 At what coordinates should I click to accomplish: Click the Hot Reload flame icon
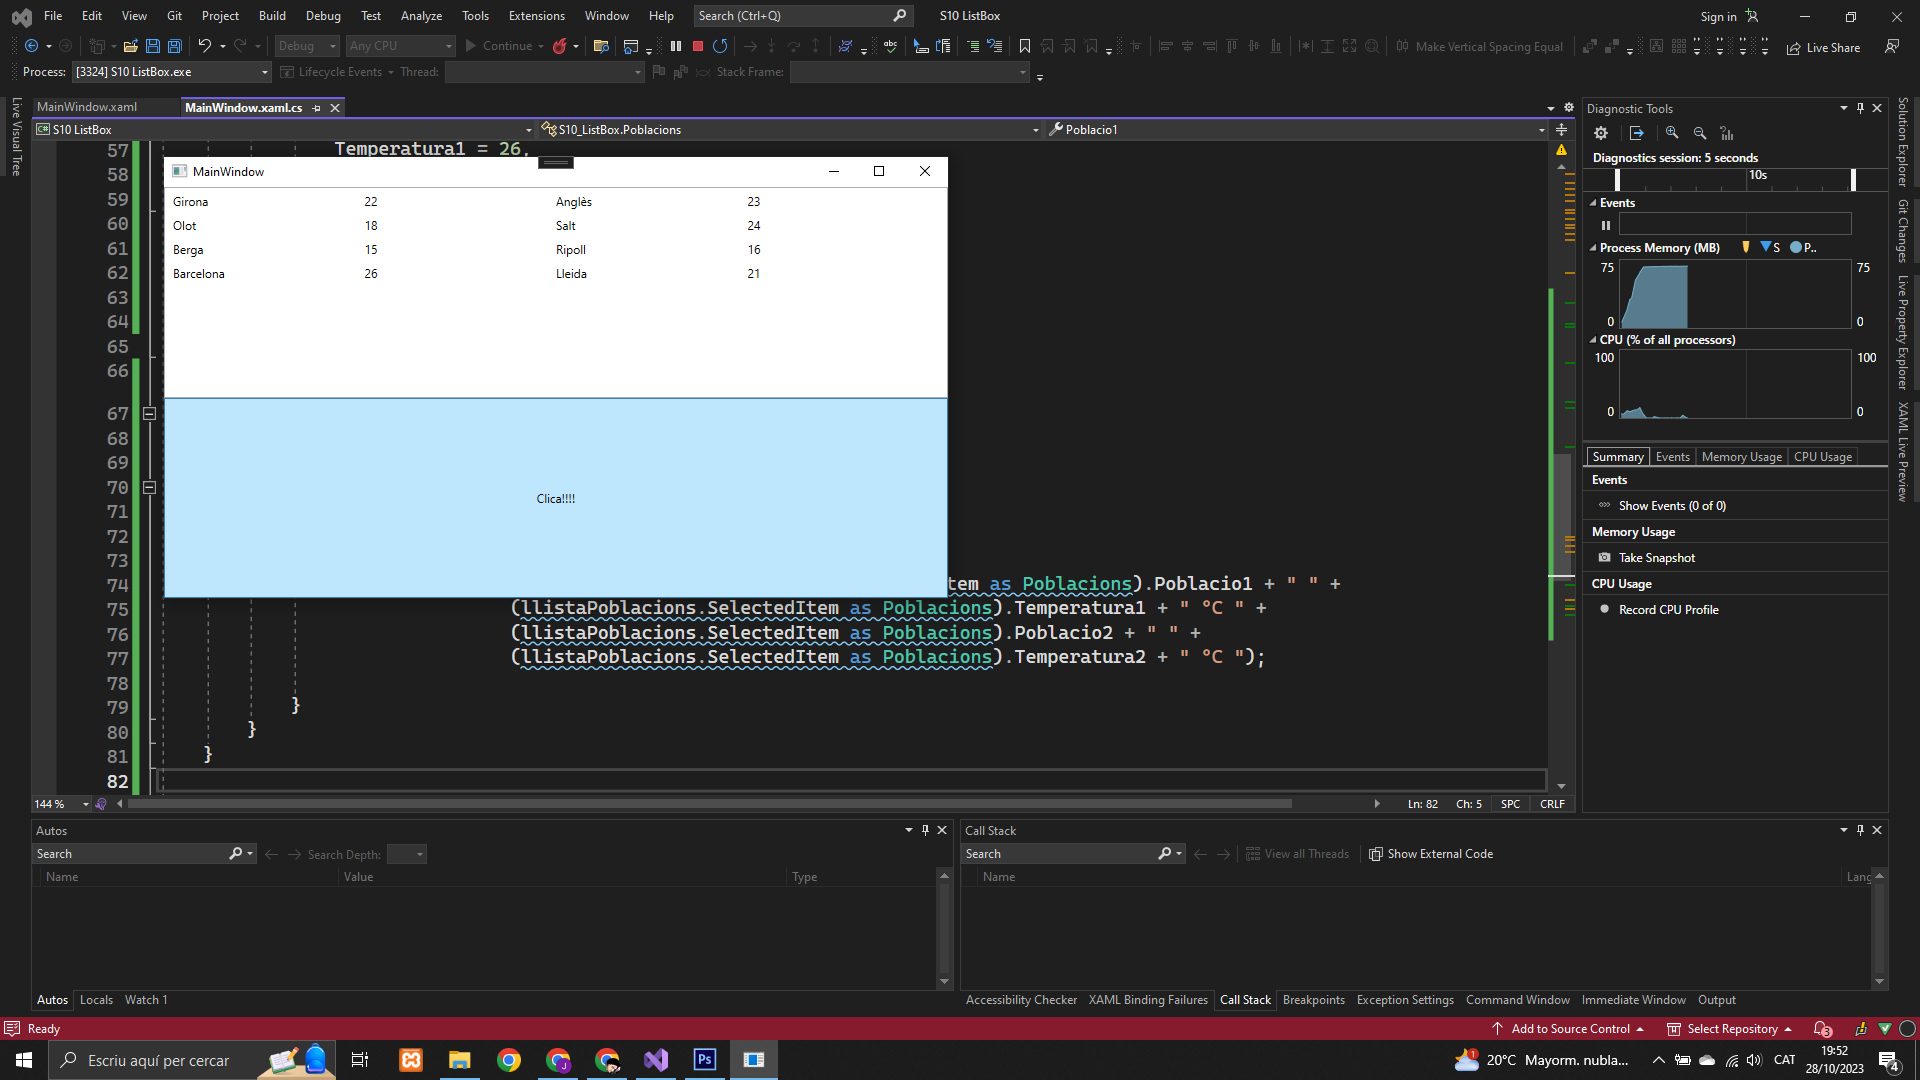coord(560,46)
